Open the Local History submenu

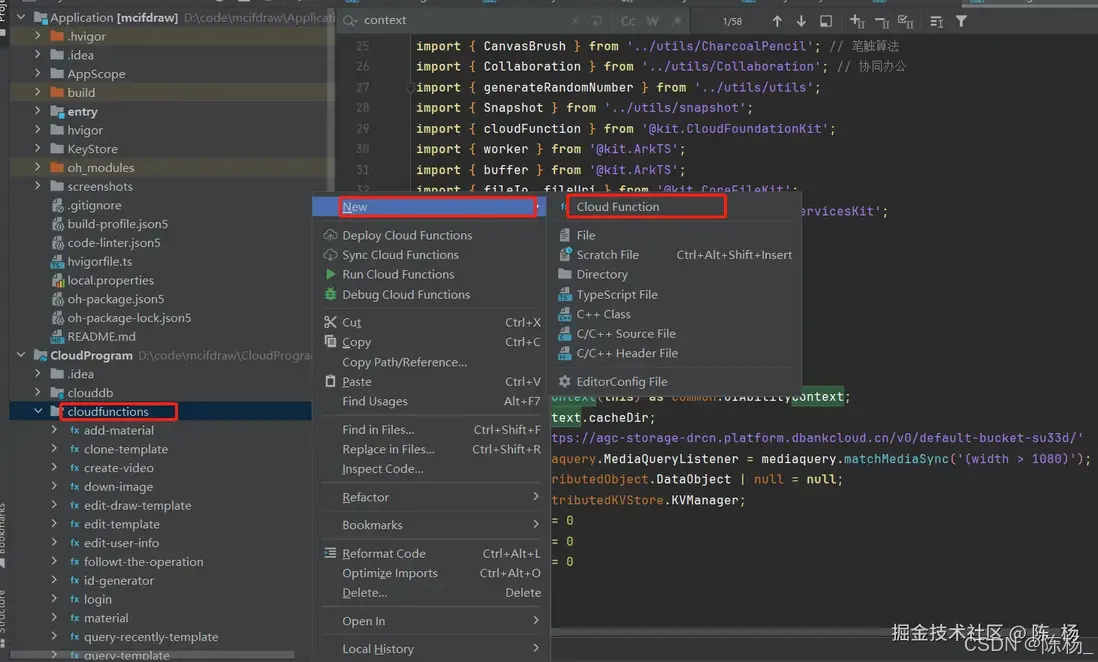(x=431, y=649)
